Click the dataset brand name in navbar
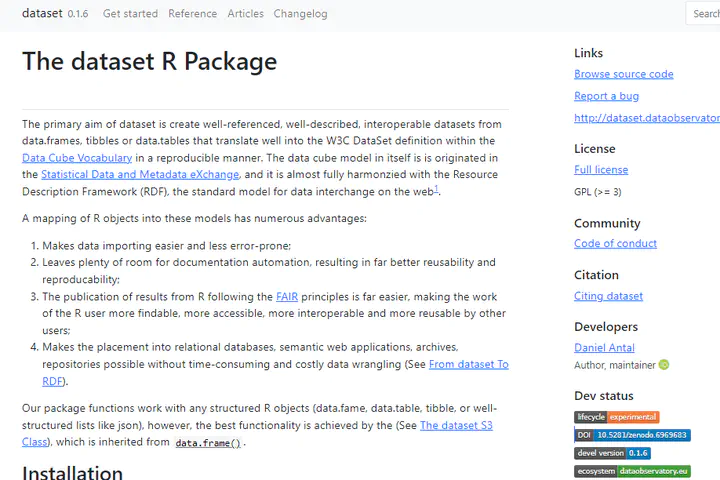Screen dimensions: 720x480 [x=41, y=14]
